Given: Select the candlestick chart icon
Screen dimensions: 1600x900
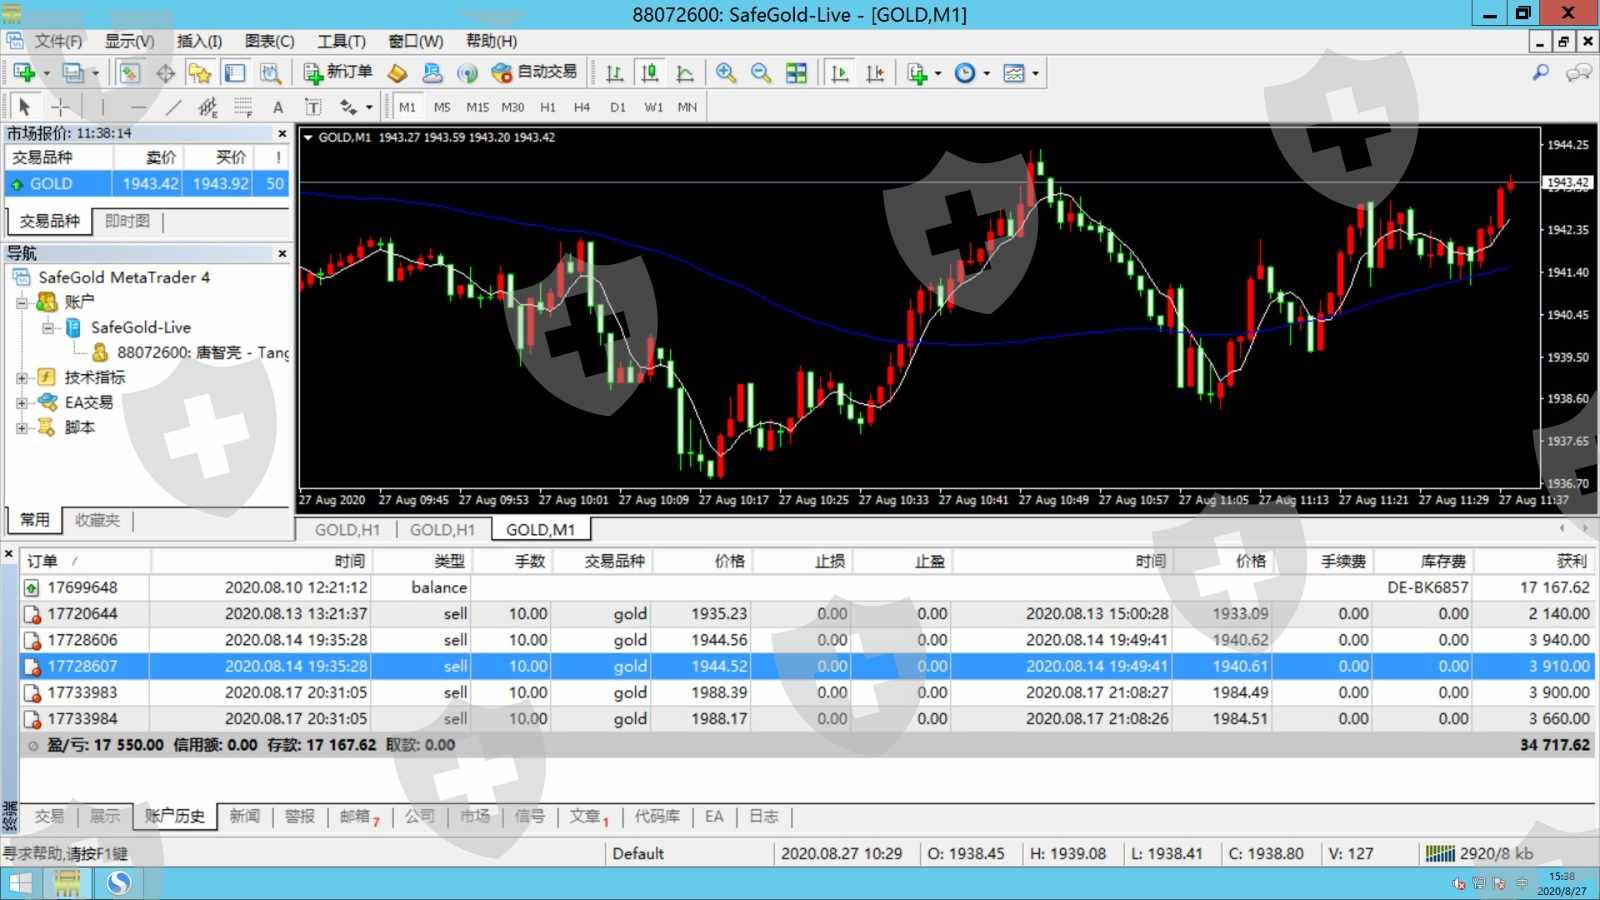Looking at the screenshot, I should point(649,73).
